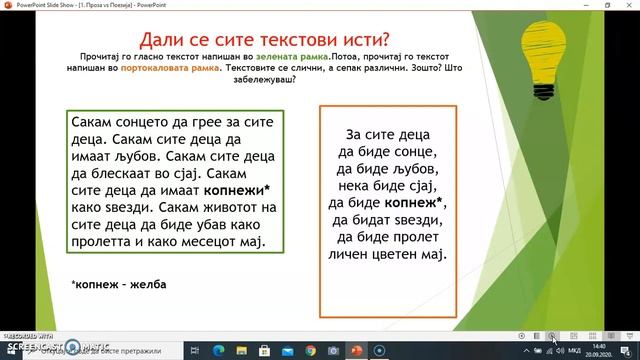640x360 pixels.
Task: Open the Mail app from the taskbar
Action: [x=287, y=351]
